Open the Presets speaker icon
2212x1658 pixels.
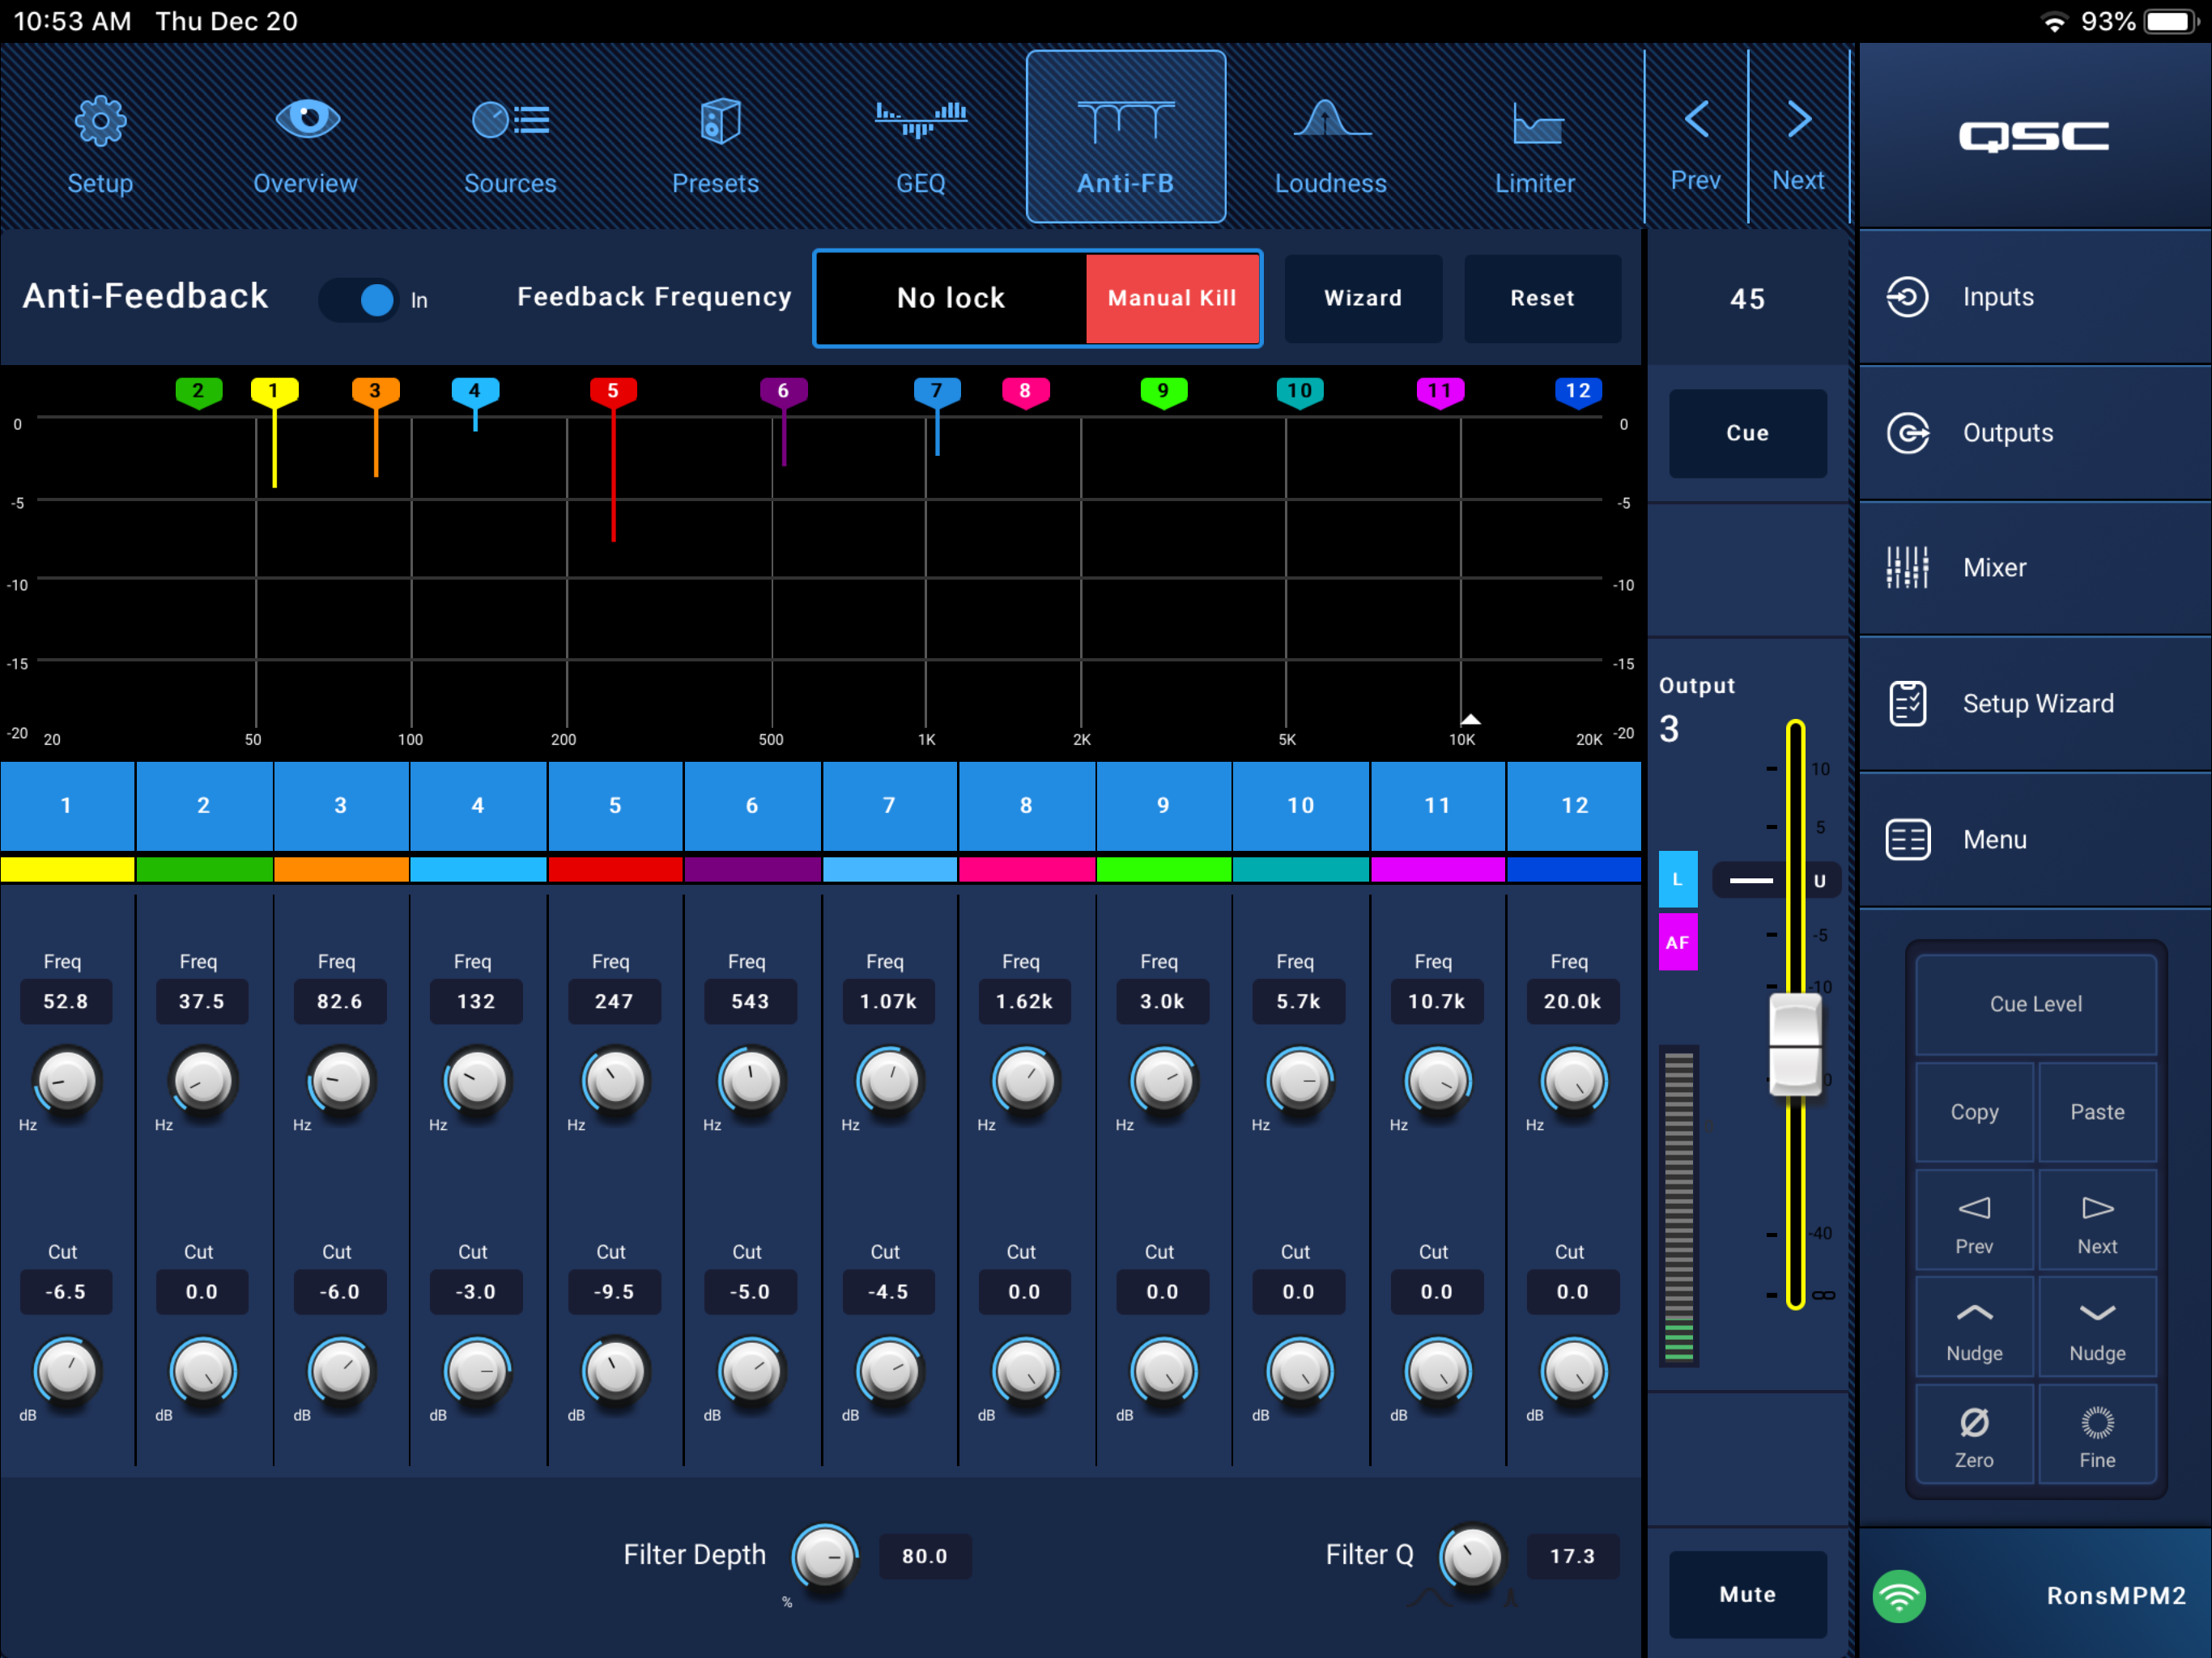pyautogui.click(x=718, y=121)
